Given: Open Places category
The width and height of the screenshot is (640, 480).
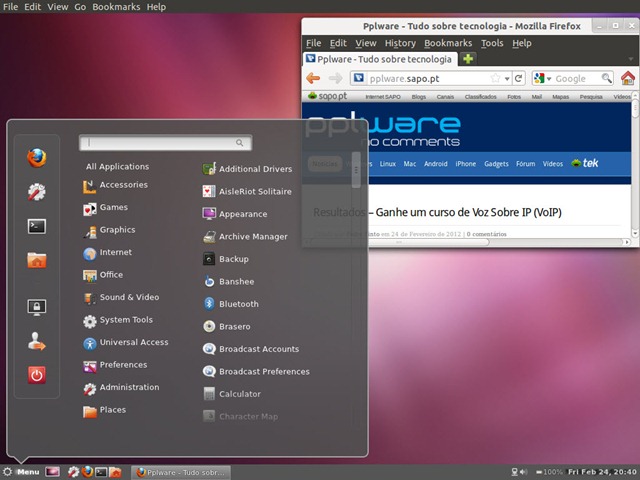Looking at the screenshot, I should (x=104, y=410).
